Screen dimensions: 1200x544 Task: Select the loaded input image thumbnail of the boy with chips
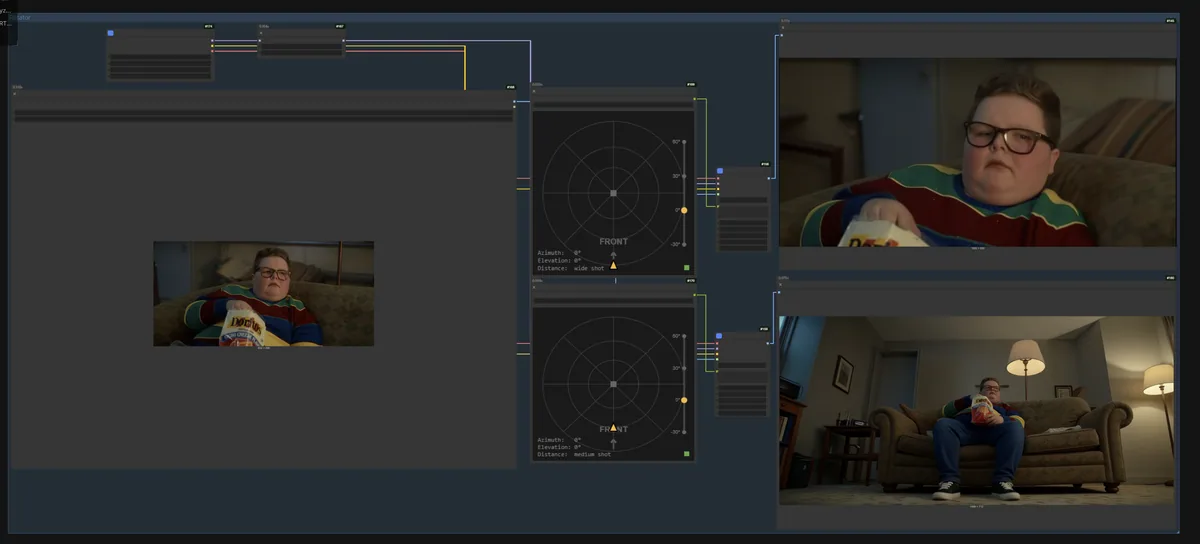[x=263, y=294]
